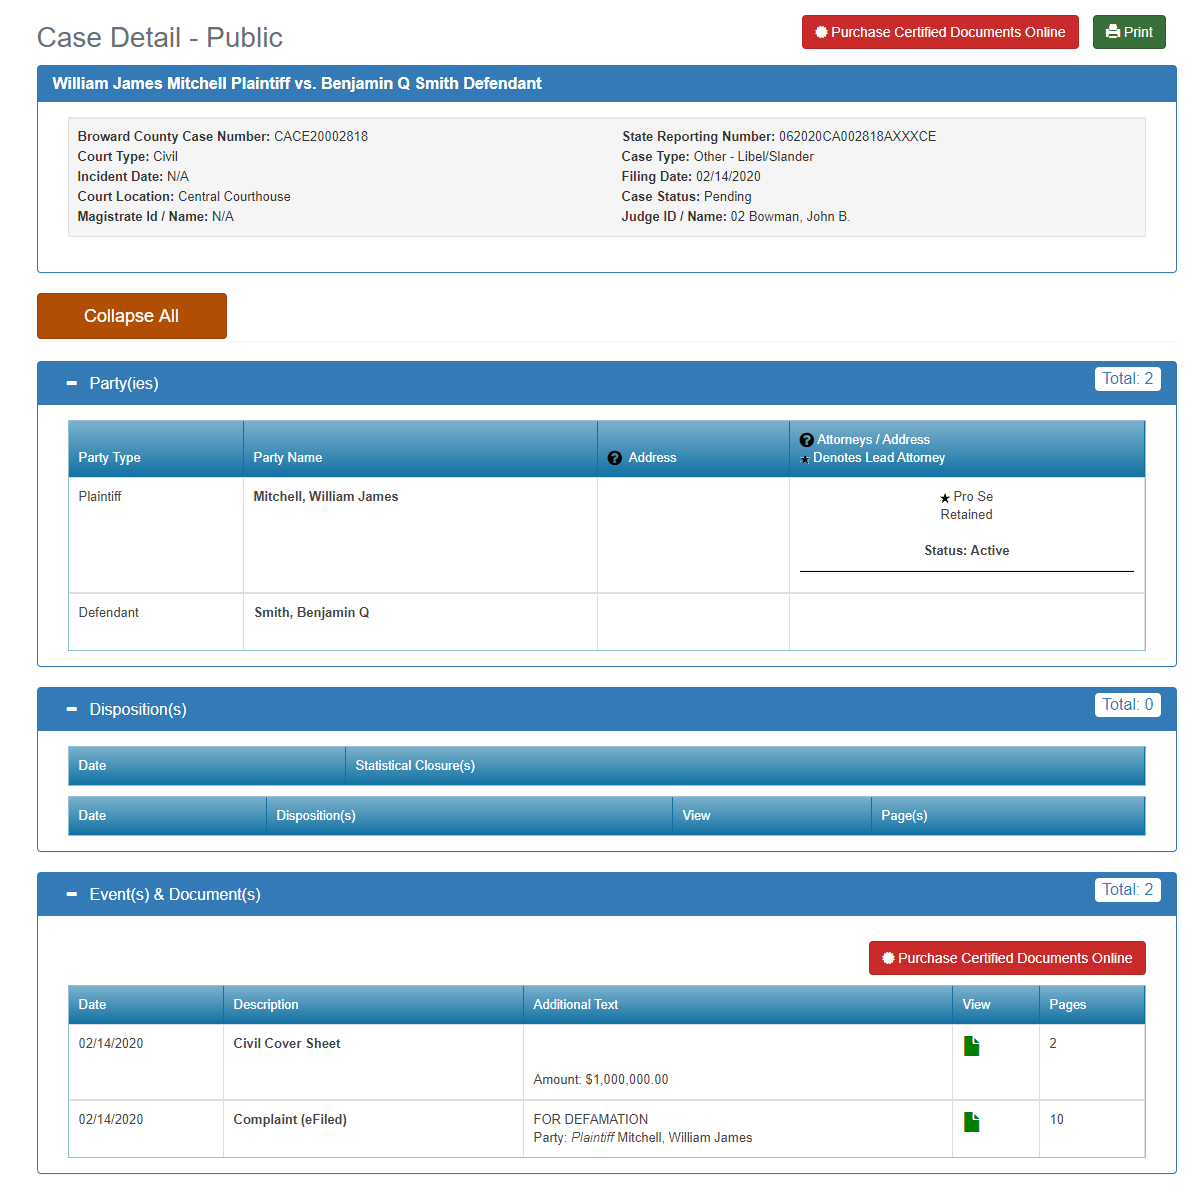Screen dimensions: 1200x1196
Task: Click Party: Plaintiff Mitchell, William James text
Action: pyautogui.click(x=643, y=1137)
